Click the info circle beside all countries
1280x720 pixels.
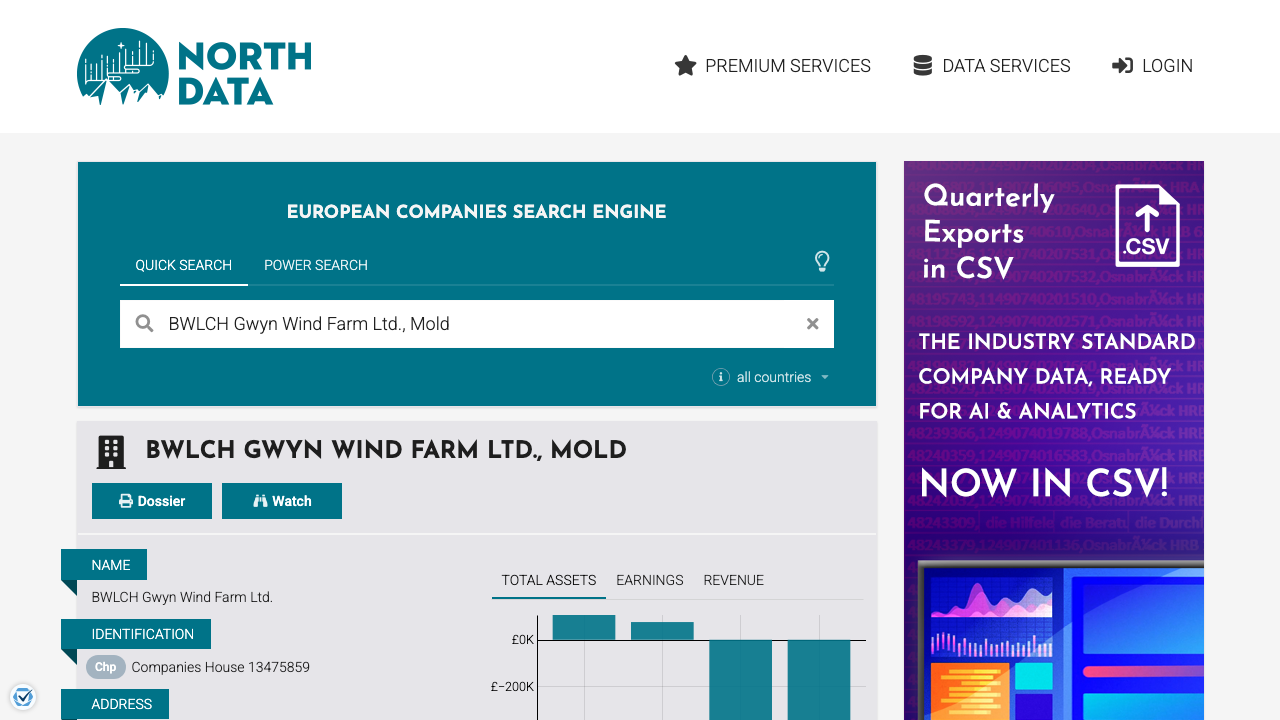(720, 377)
